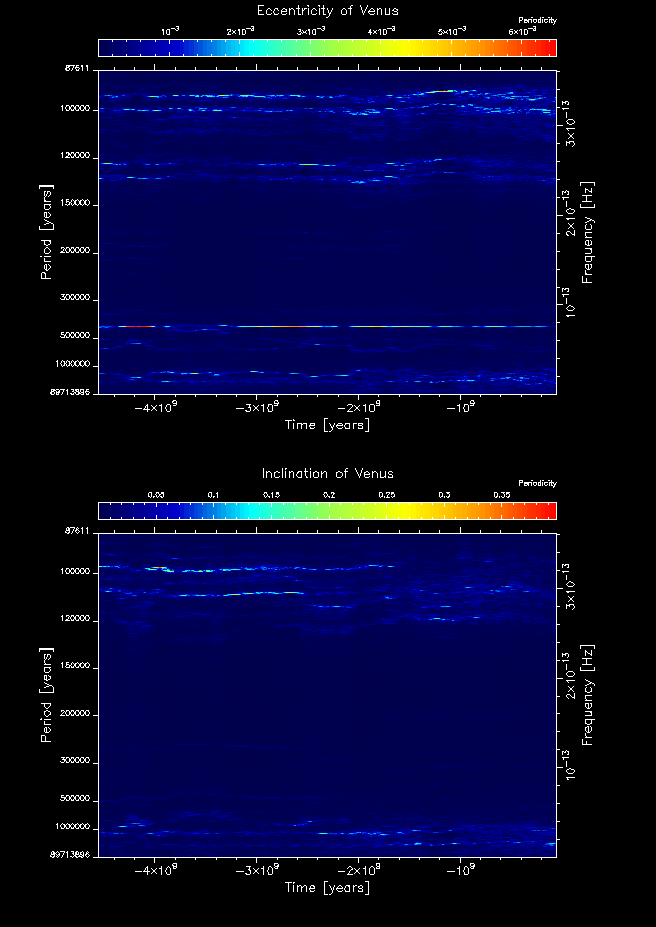Click the Periodicity label above the eccentricity colorbar
Image resolution: width=656 pixels, height=927 pixels.
tap(537, 21)
